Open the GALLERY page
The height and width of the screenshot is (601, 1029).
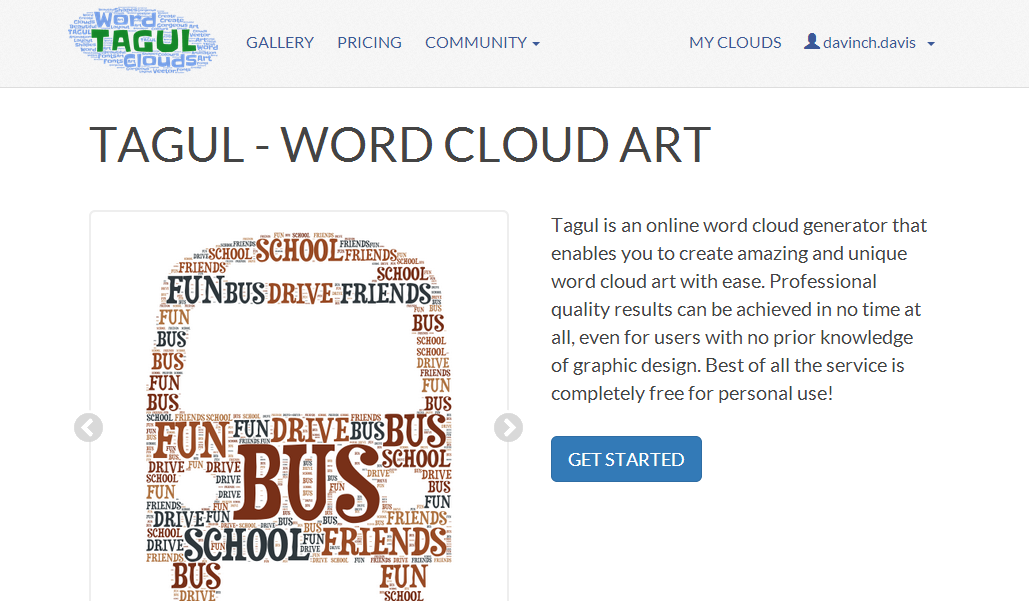click(x=280, y=43)
